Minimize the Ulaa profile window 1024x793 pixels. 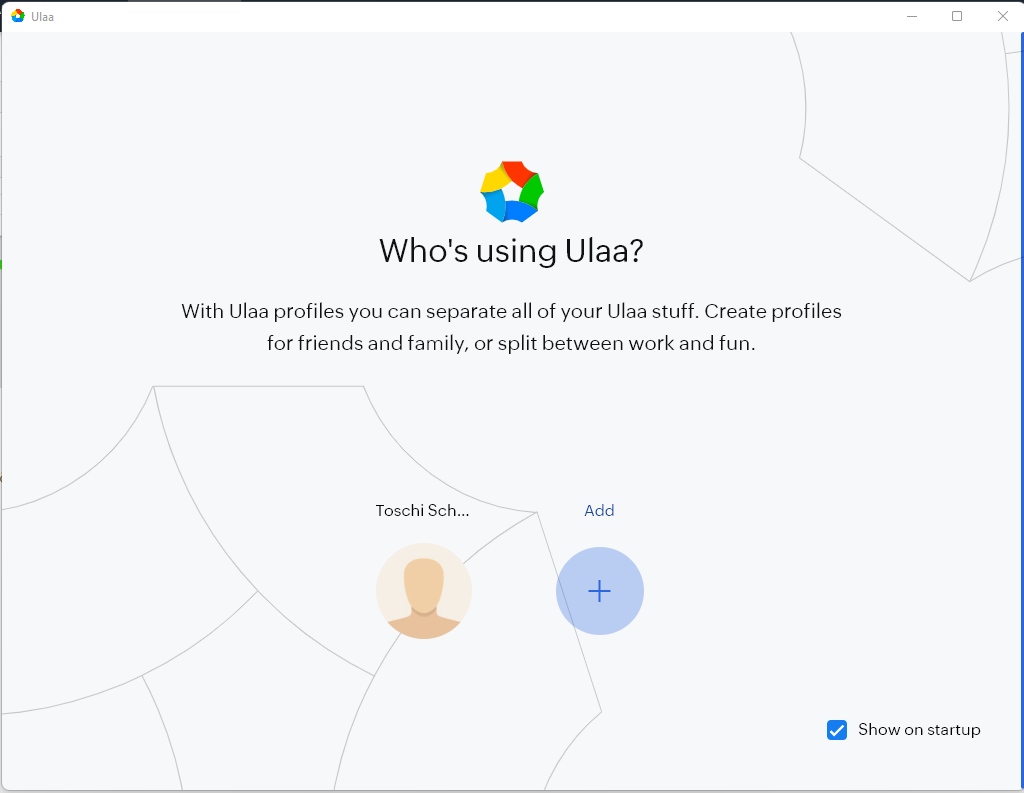coord(912,16)
